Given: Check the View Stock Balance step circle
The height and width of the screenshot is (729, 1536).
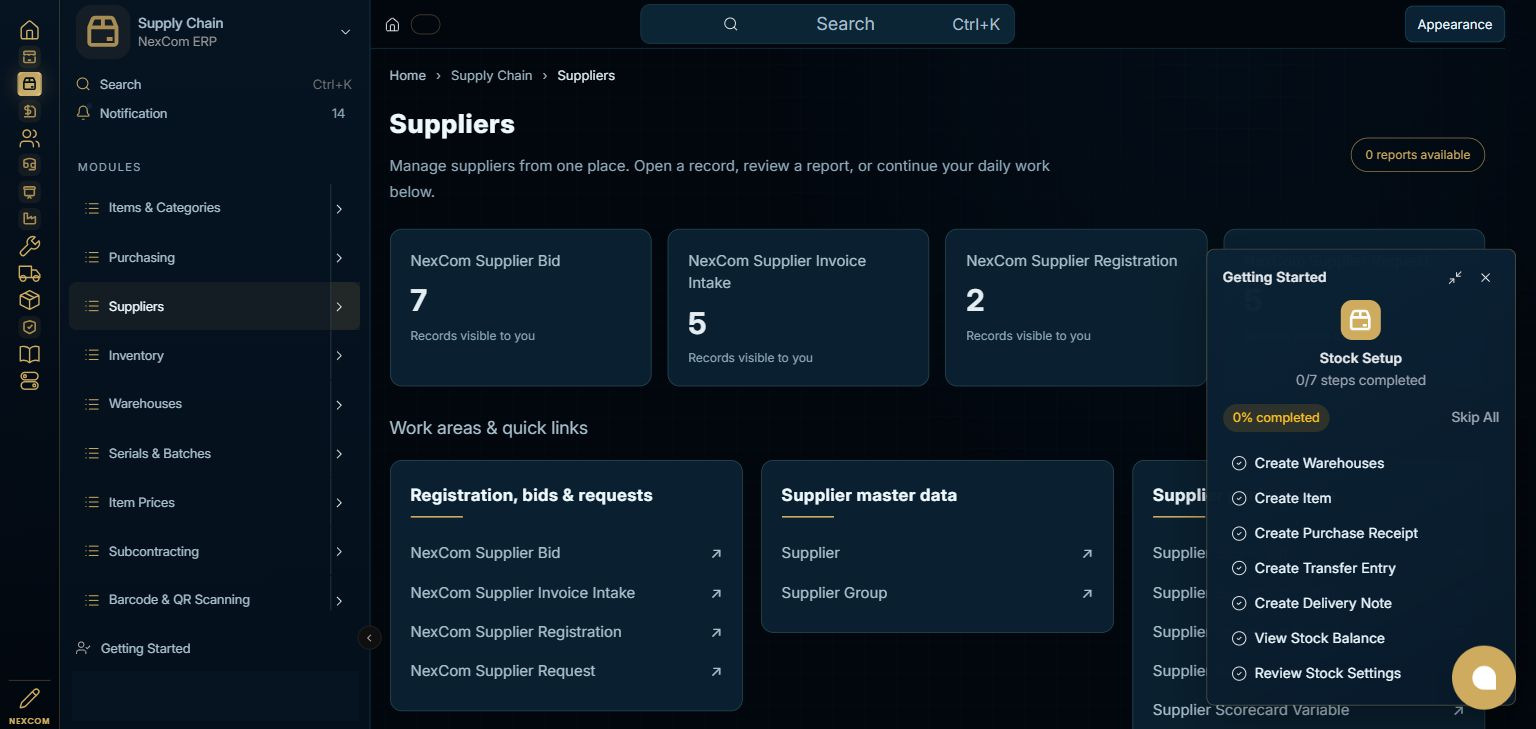Looking at the screenshot, I should (x=1239, y=638).
